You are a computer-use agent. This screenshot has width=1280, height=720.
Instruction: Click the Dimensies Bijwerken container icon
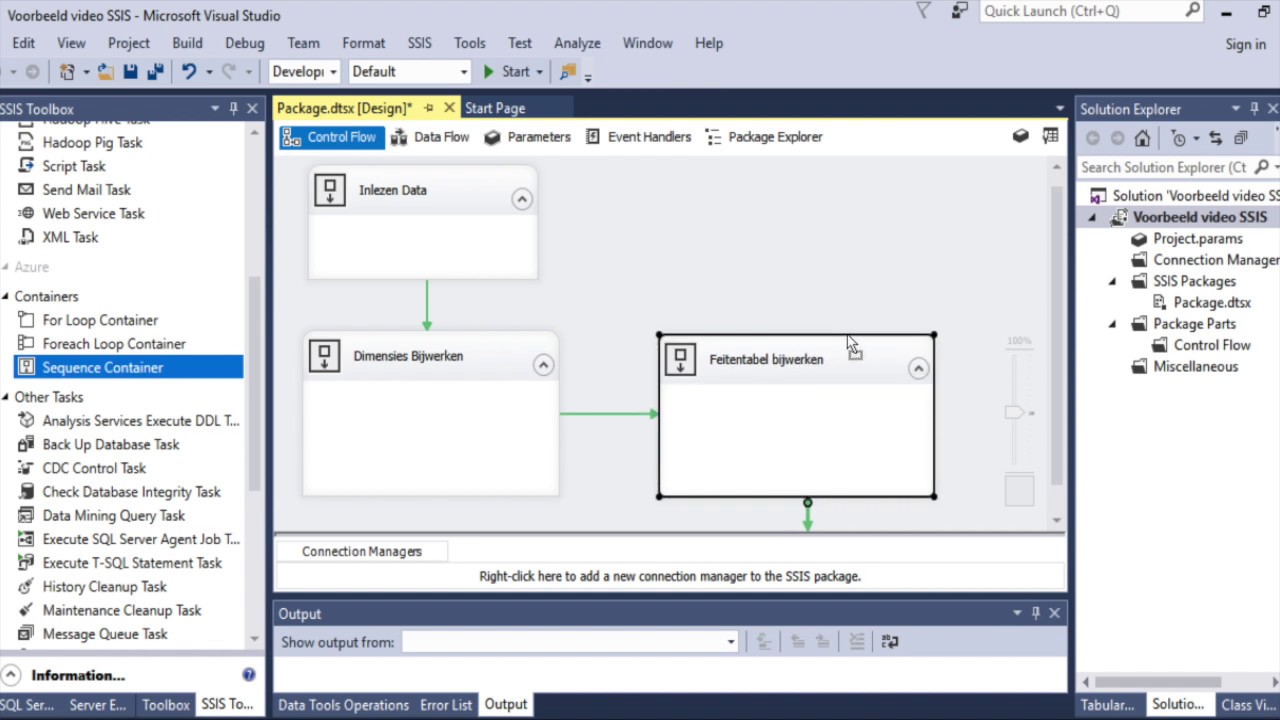click(x=324, y=357)
